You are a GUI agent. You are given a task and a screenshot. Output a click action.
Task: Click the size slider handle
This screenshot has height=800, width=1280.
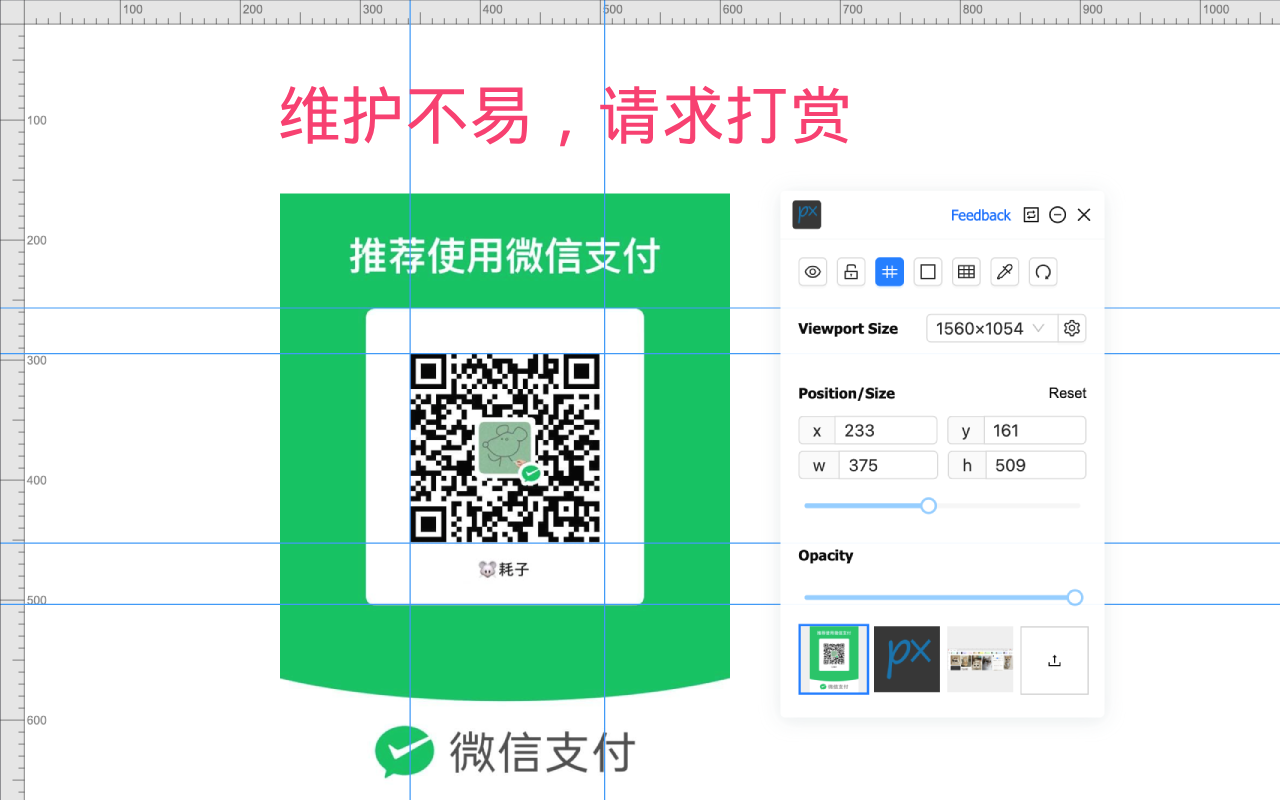[x=928, y=506]
